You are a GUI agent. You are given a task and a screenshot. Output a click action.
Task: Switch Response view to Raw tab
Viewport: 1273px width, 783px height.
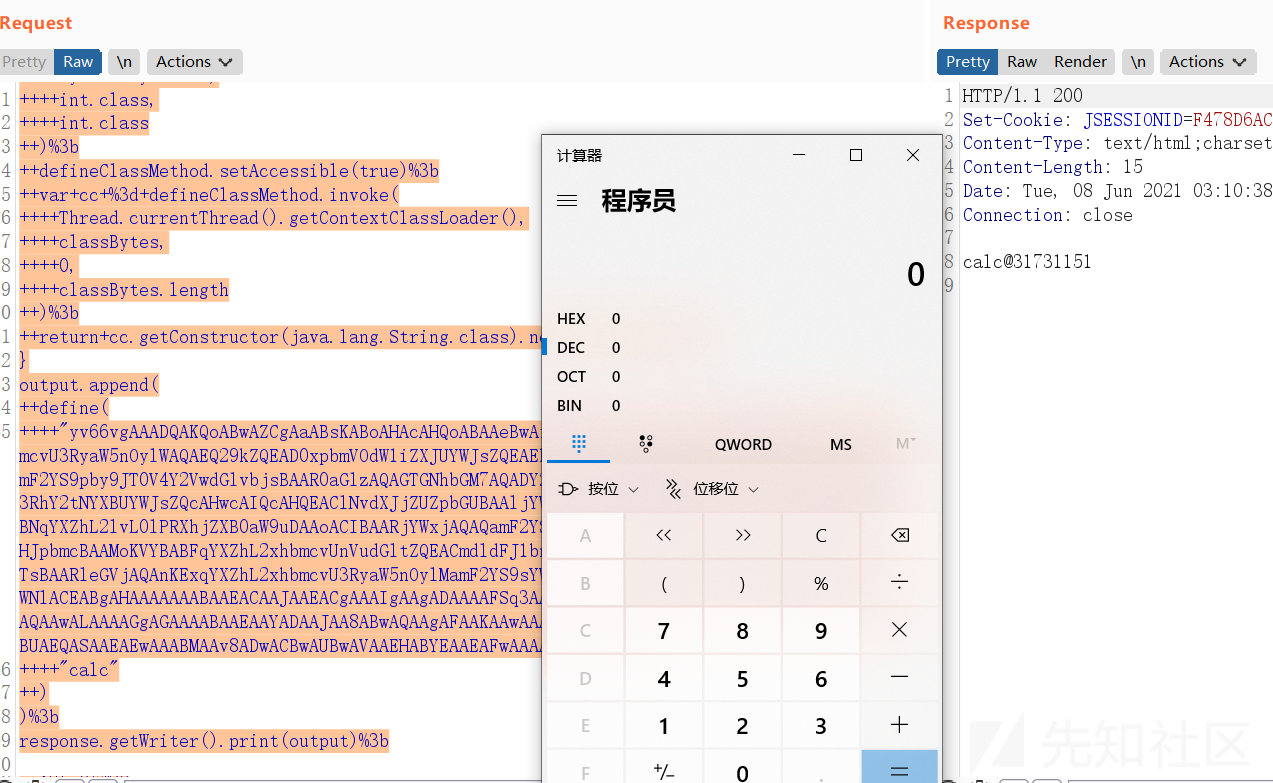(x=1022, y=62)
